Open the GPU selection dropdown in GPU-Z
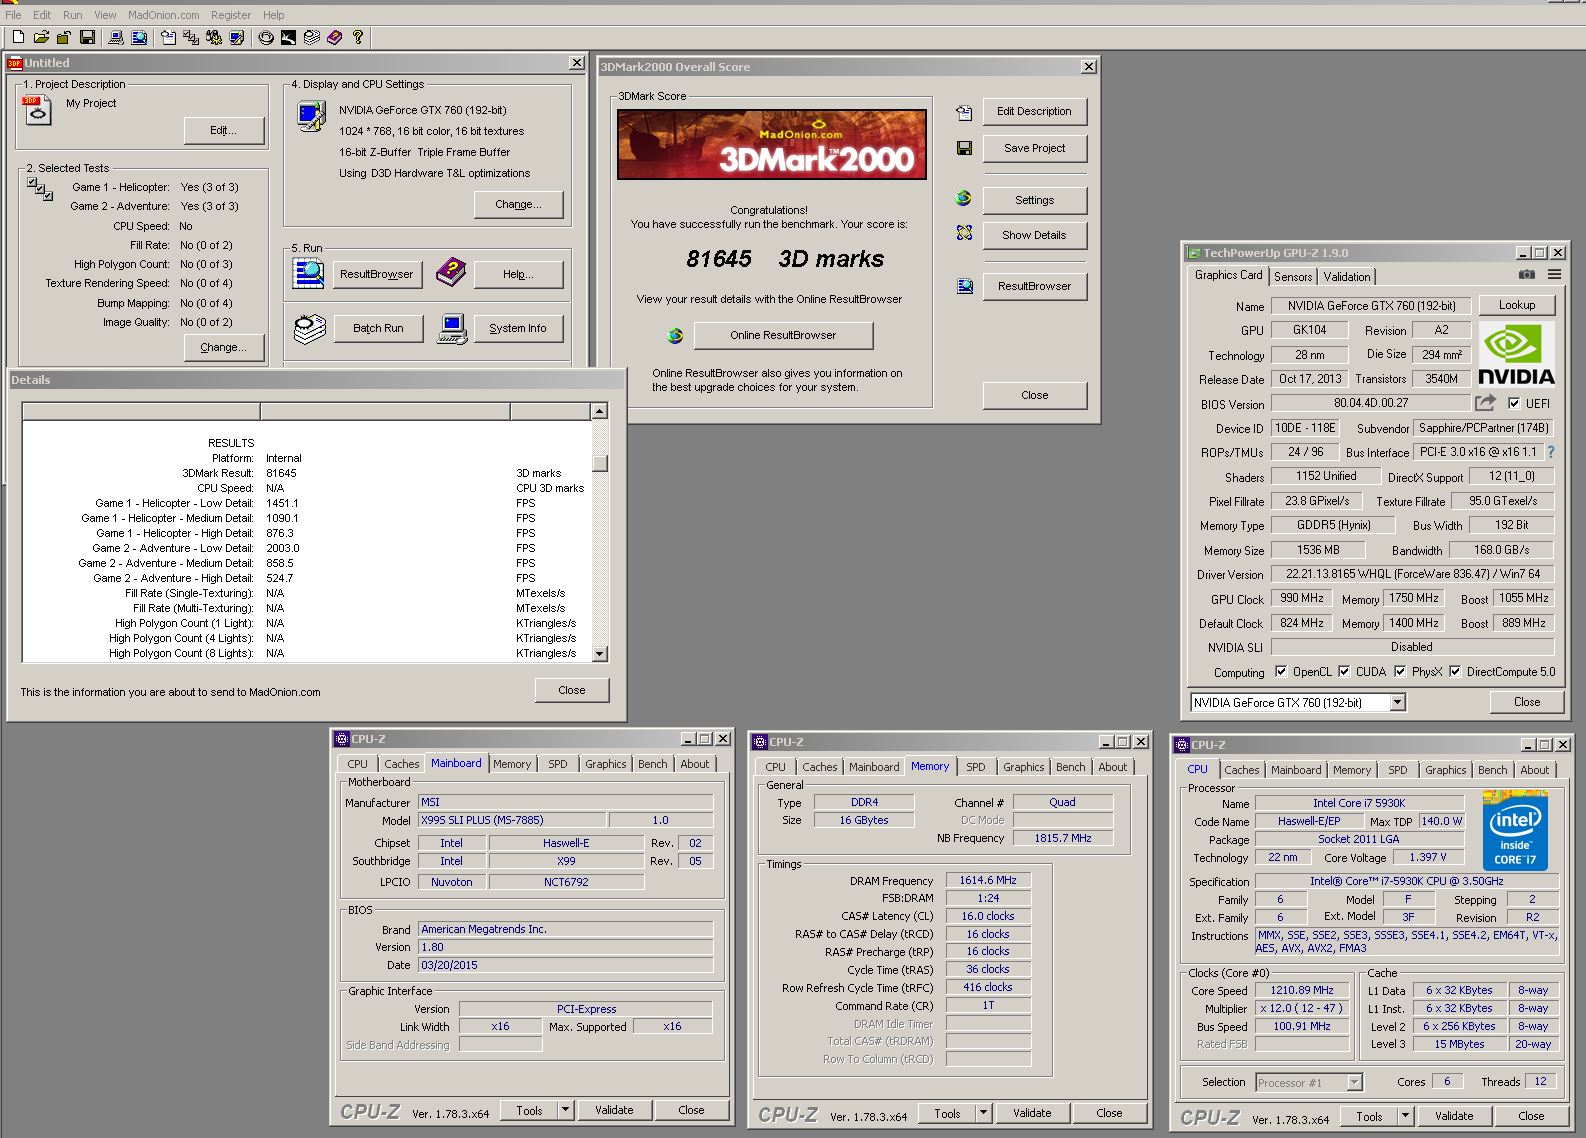This screenshot has width=1586, height=1138. tap(1398, 703)
